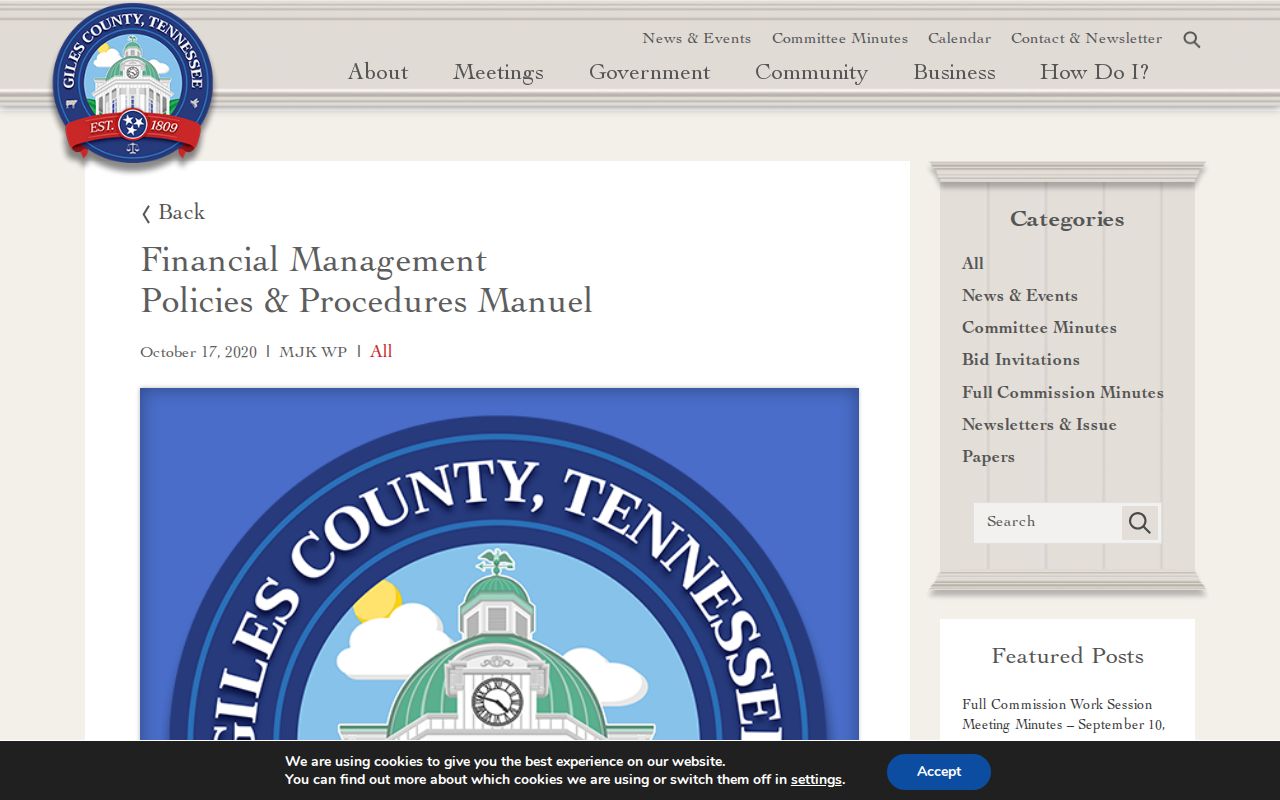Click the sidebar search magnifier button
This screenshot has width=1280, height=800.
tap(1139, 522)
